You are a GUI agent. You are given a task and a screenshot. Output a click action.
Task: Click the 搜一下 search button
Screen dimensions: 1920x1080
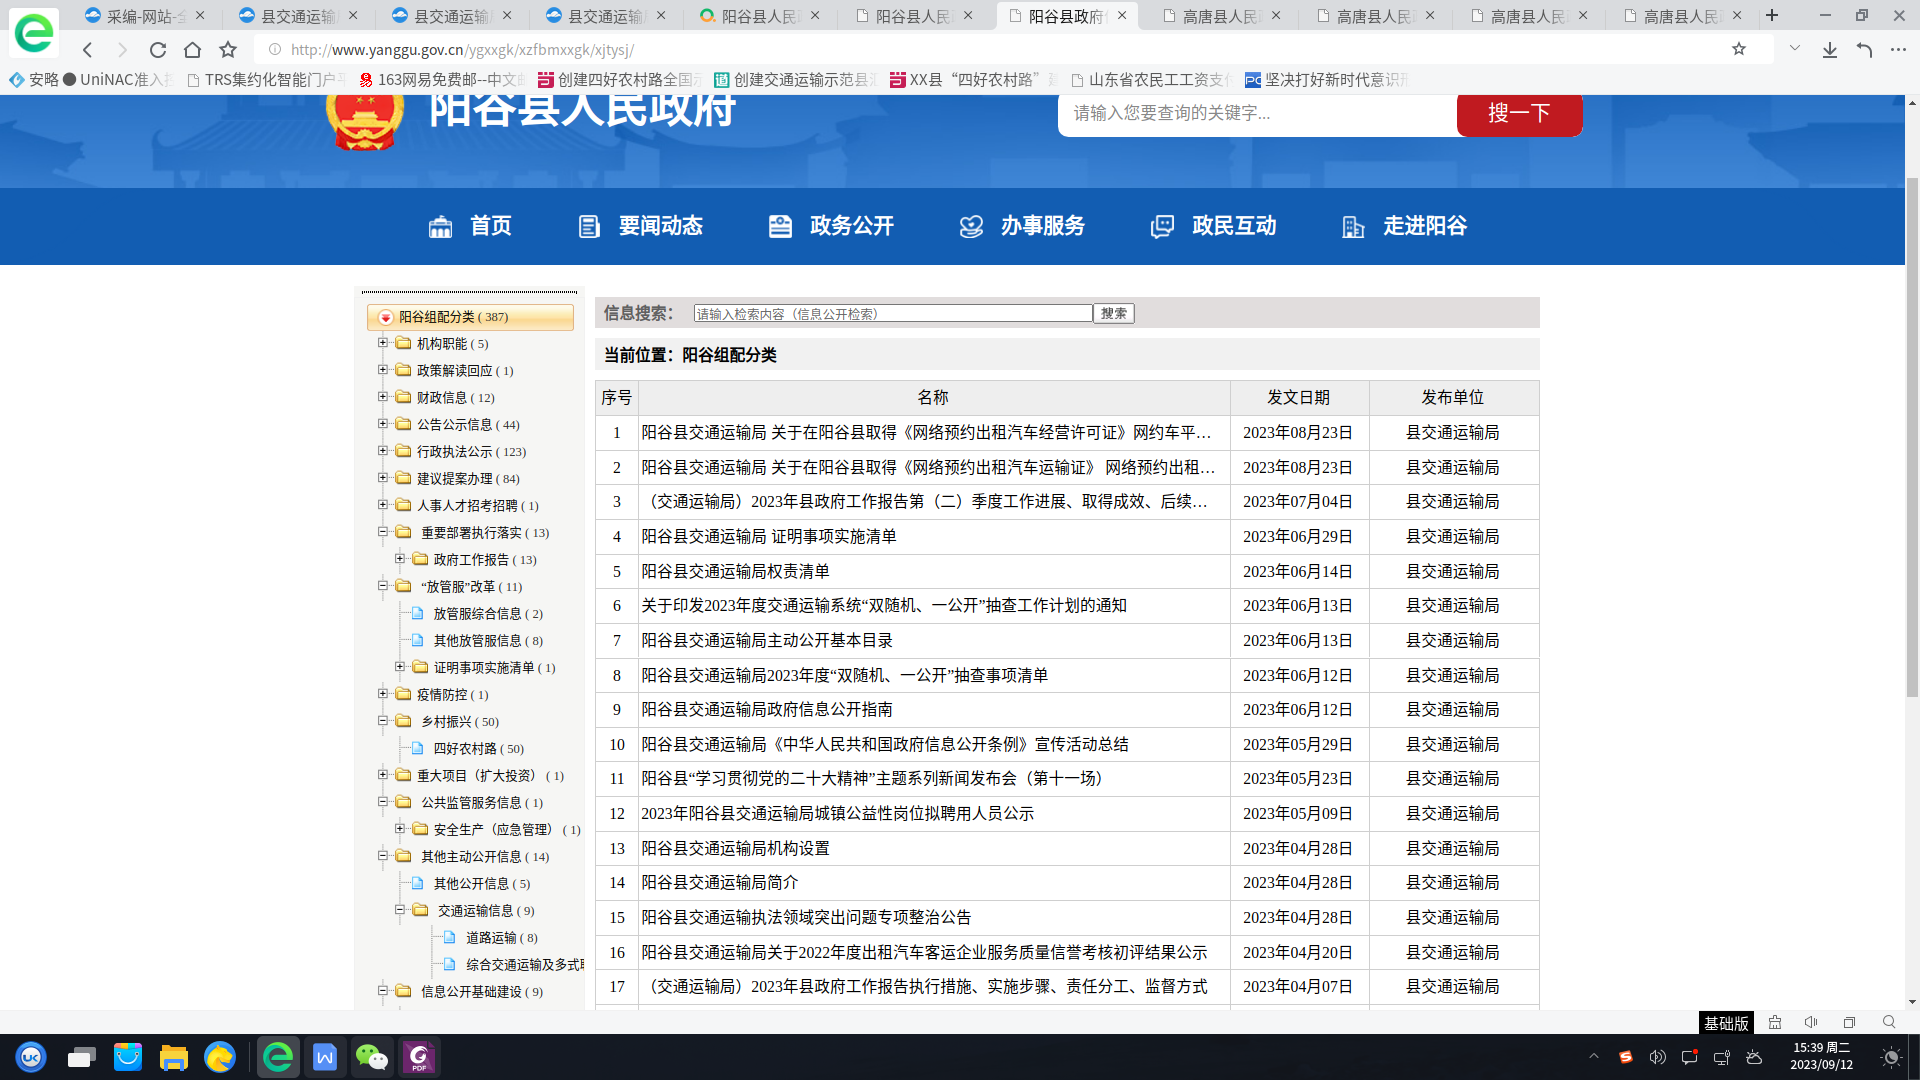point(1519,113)
